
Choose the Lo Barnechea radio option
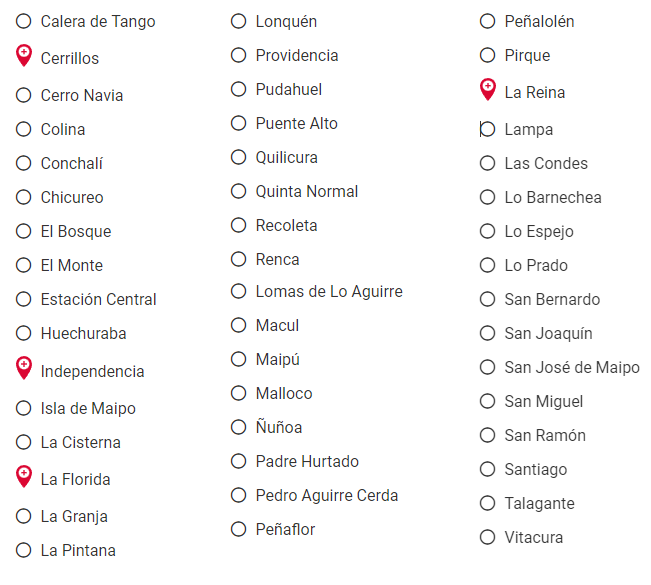tap(487, 197)
